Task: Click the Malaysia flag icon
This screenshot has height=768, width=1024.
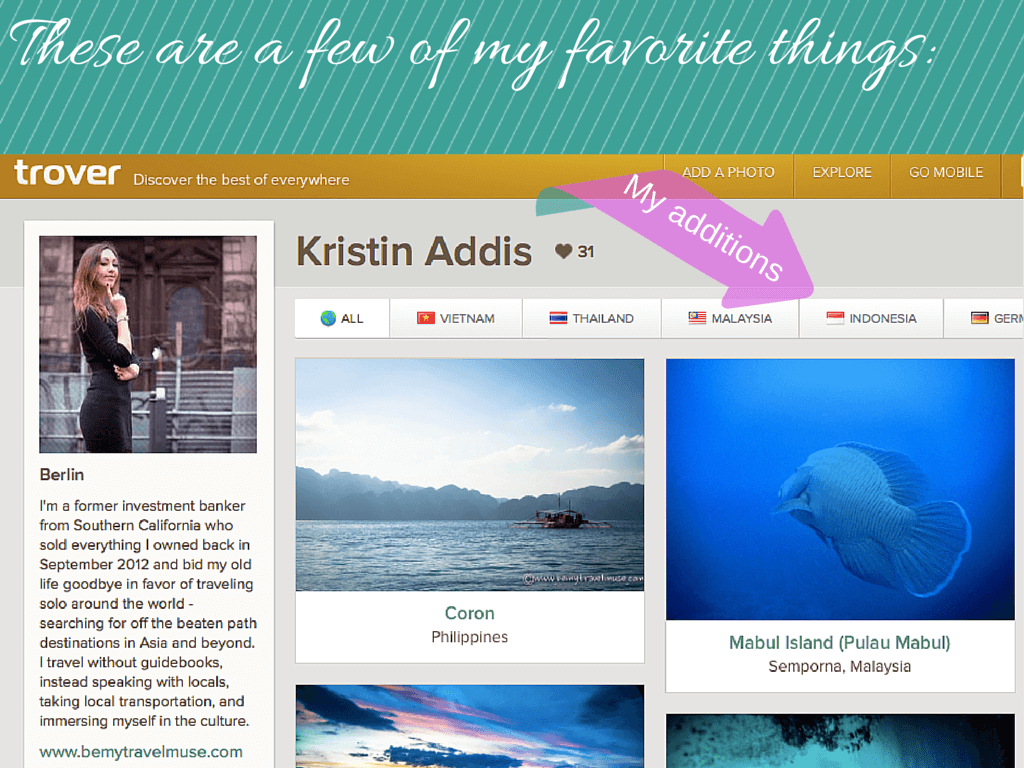Action: (697, 318)
